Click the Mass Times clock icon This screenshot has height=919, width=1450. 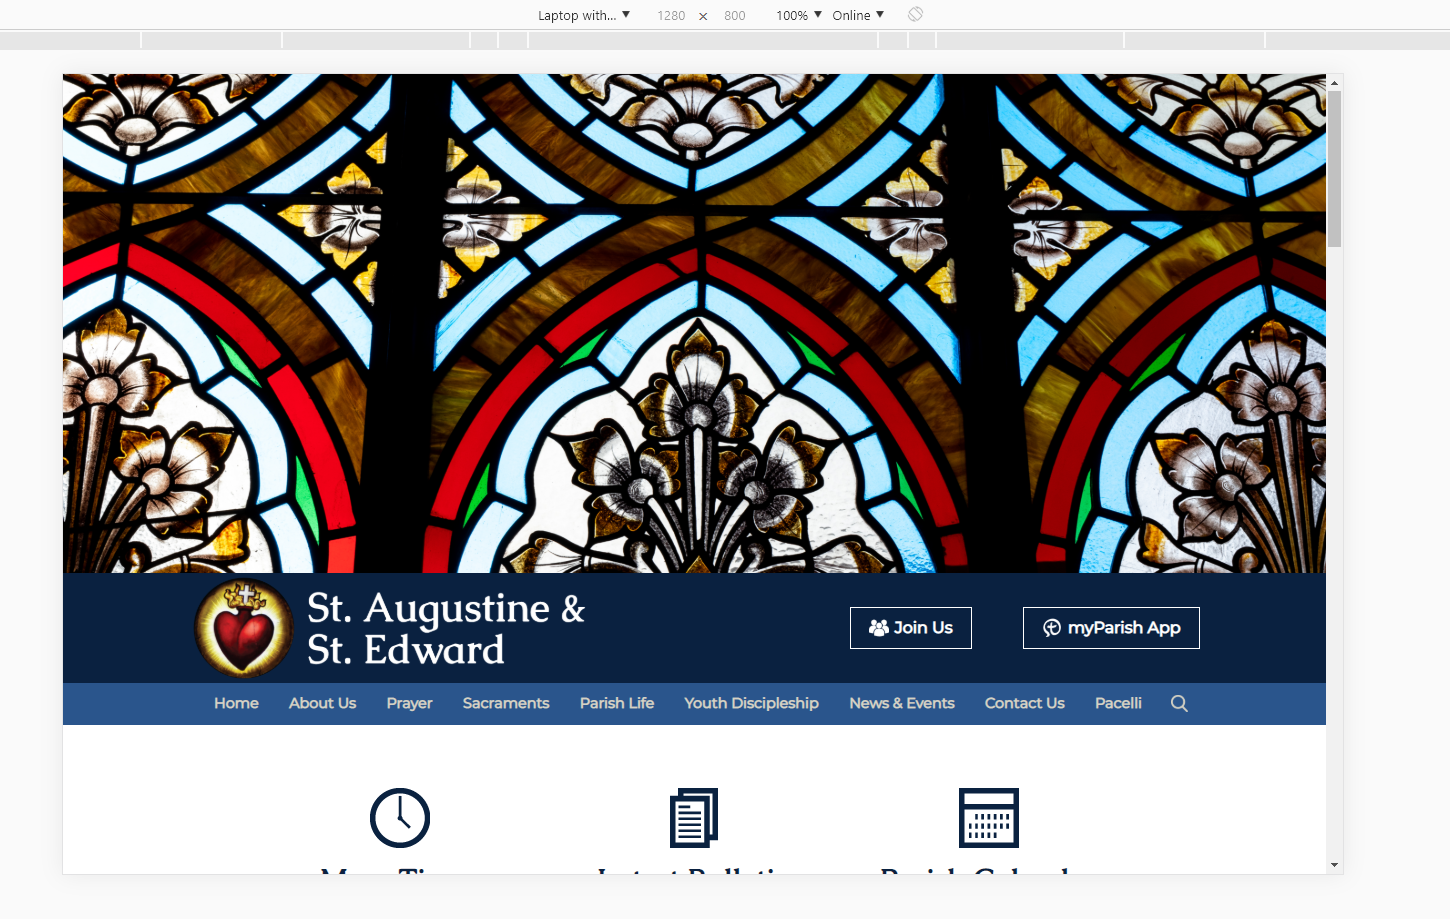(400, 818)
